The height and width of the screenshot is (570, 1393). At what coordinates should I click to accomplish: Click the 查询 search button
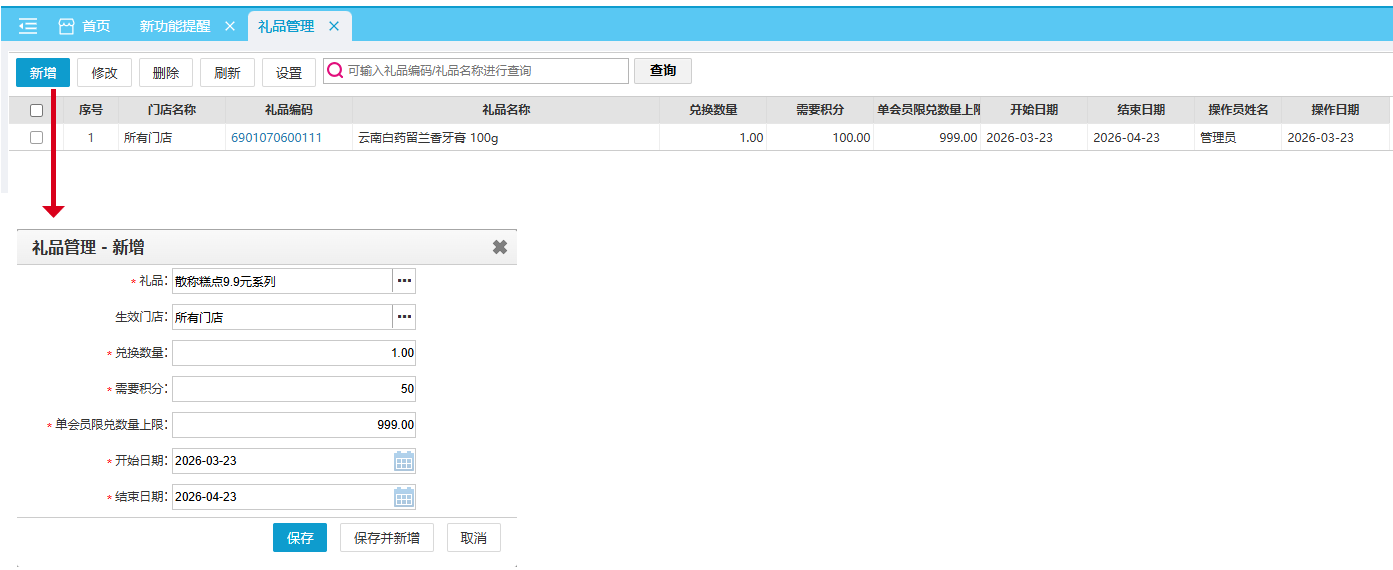point(663,71)
